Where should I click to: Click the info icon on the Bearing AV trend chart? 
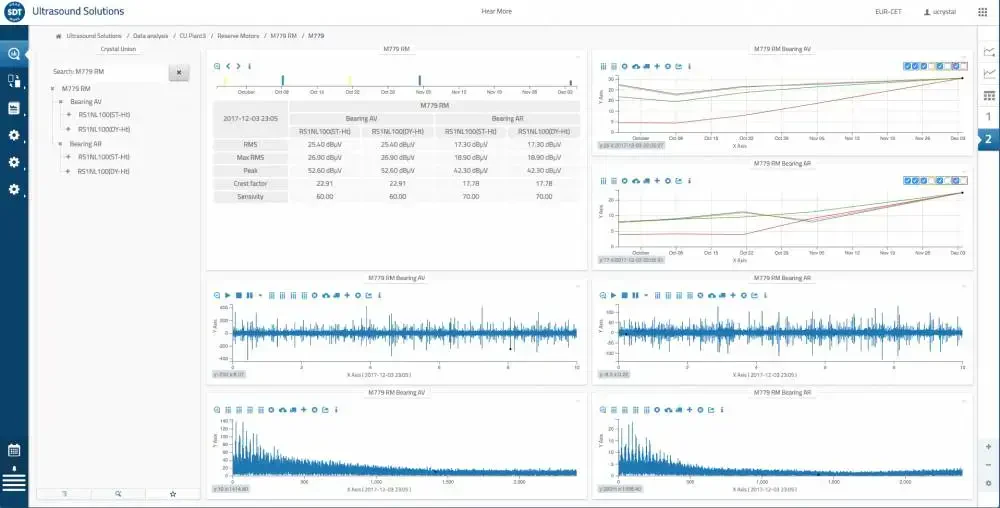(x=690, y=66)
